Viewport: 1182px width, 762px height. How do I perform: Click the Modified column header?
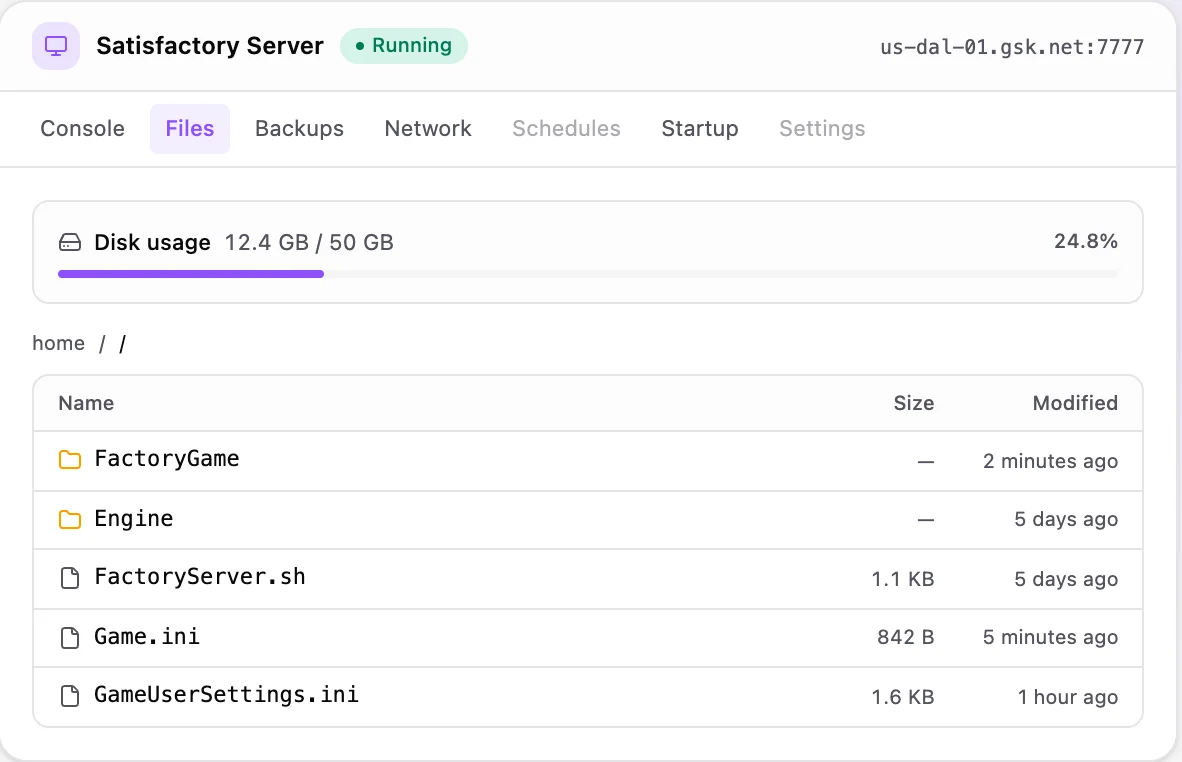tap(1075, 403)
